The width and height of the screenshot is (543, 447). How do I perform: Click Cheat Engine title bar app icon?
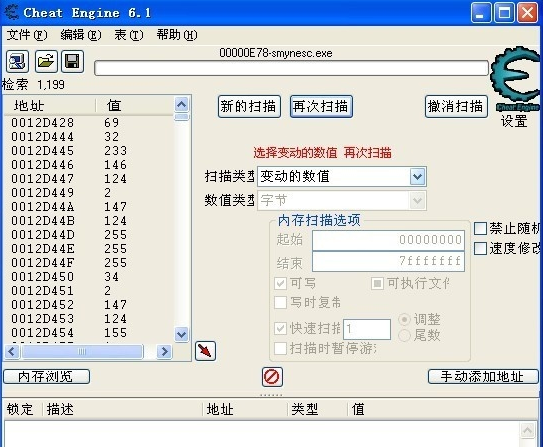coord(12,12)
